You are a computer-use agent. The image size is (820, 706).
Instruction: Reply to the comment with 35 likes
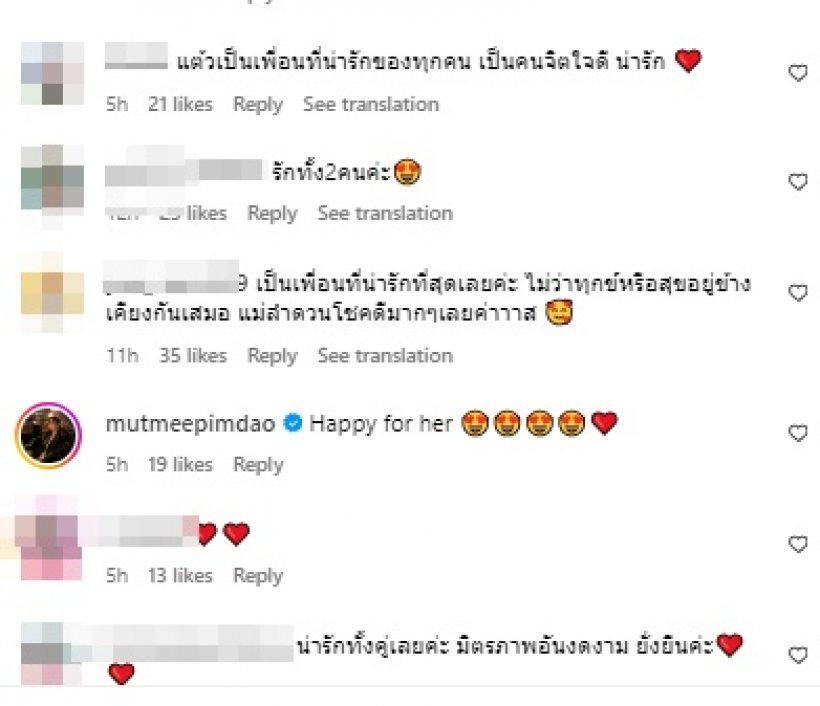[272, 356]
